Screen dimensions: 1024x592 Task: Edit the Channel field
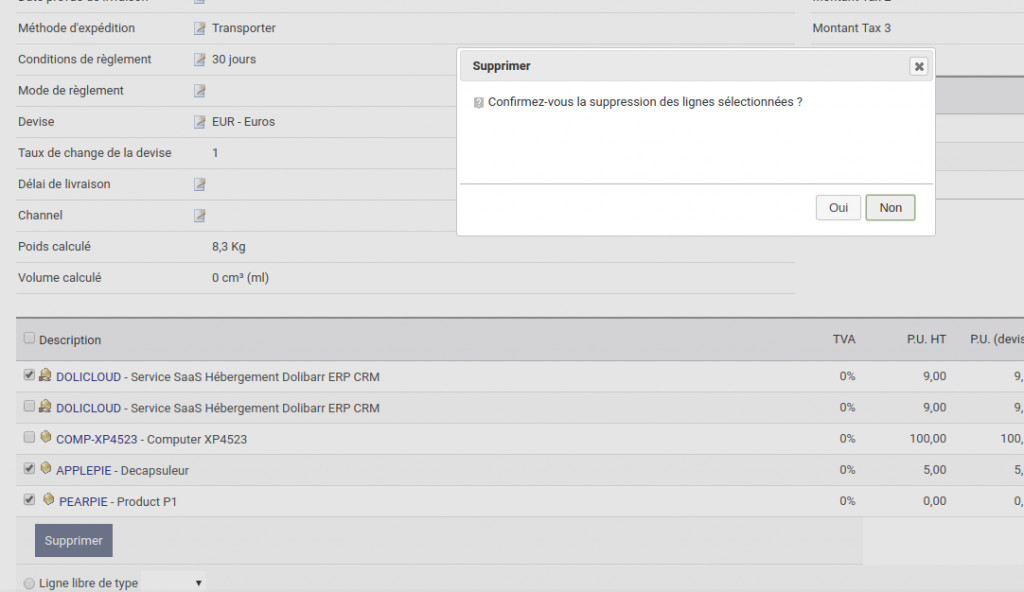coord(199,215)
